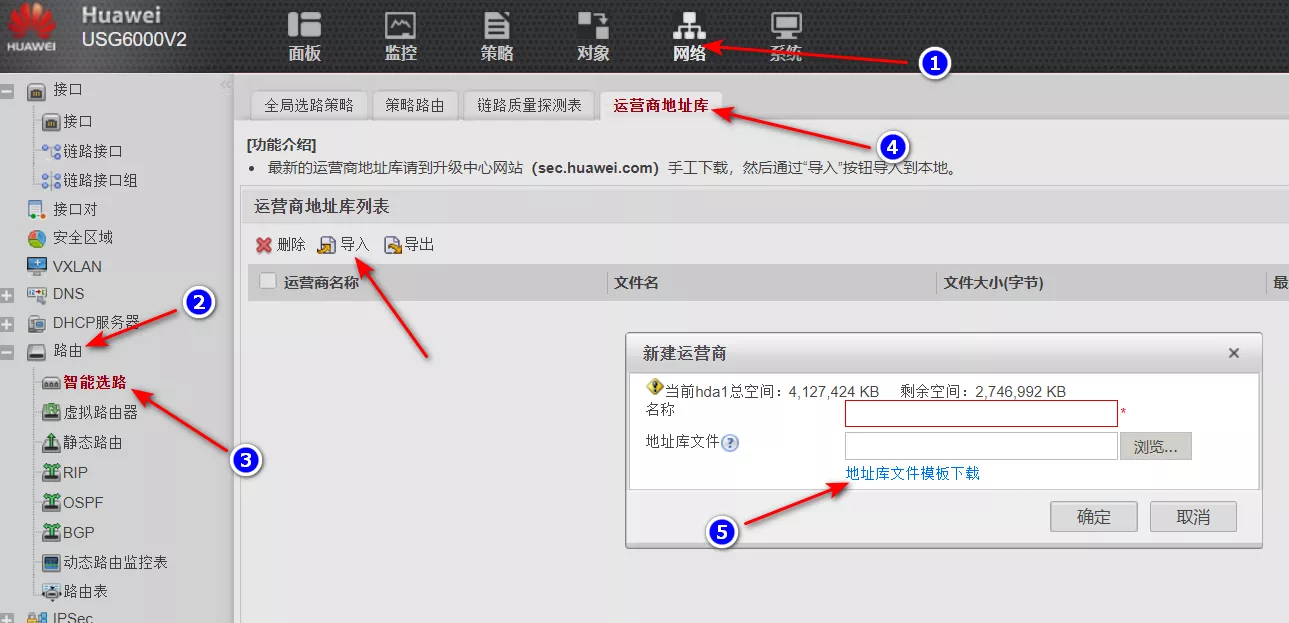
Task: Click the 地址库文件 help question icon
Action: point(730,443)
